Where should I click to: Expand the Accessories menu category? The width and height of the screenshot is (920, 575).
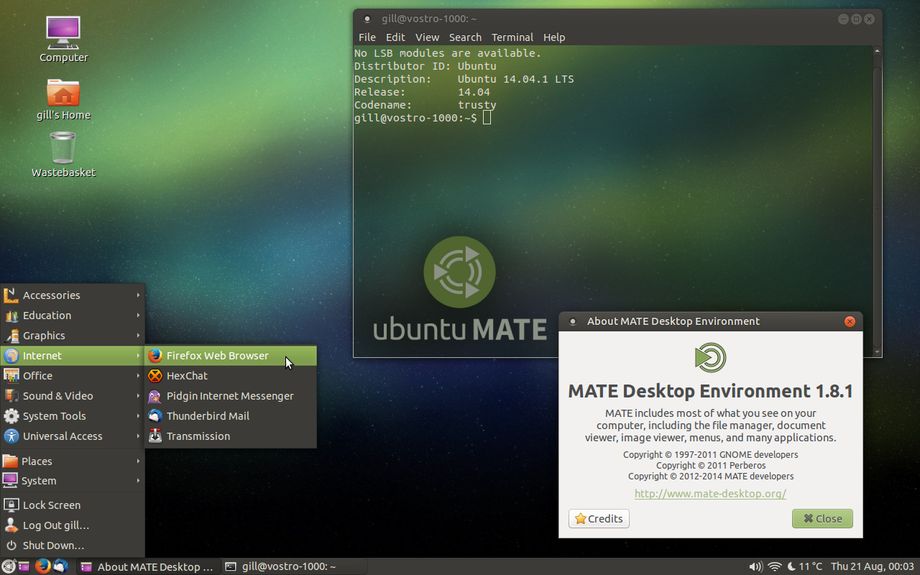coord(51,295)
